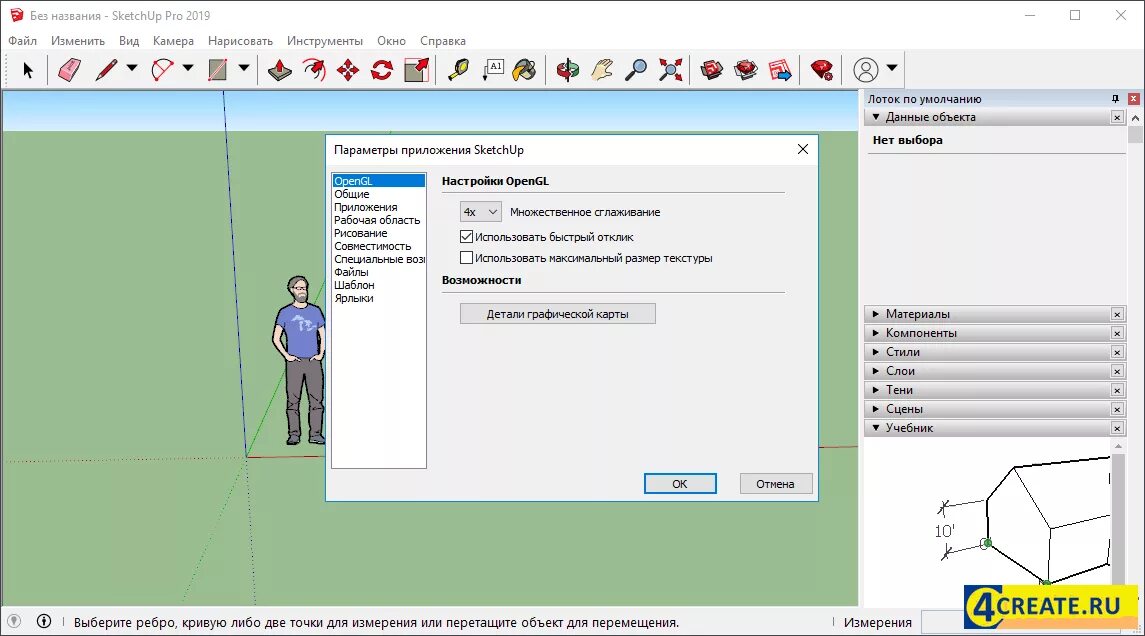Image resolution: width=1145 pixels, height=636 pixels.
Task: Select the Pan hand tool
Action: click(x=602, y=70)
